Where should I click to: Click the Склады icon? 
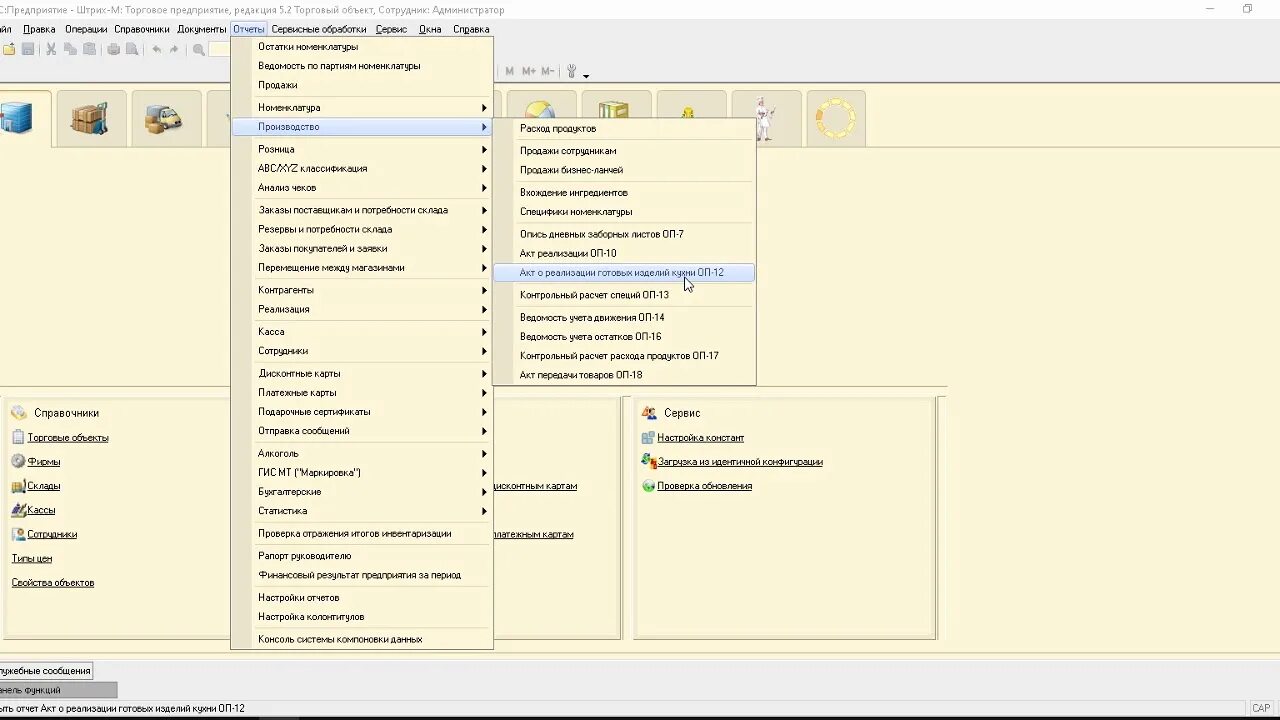point(18,486)
